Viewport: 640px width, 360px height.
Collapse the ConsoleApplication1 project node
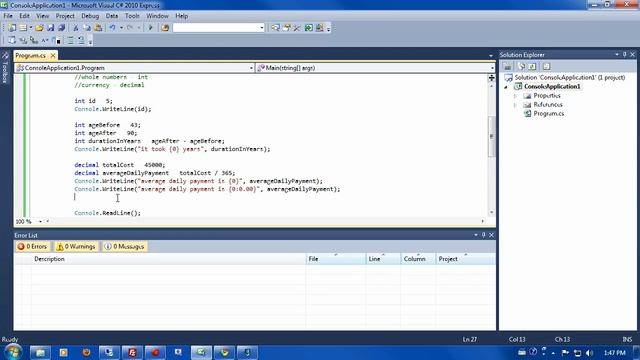point(506,87)
